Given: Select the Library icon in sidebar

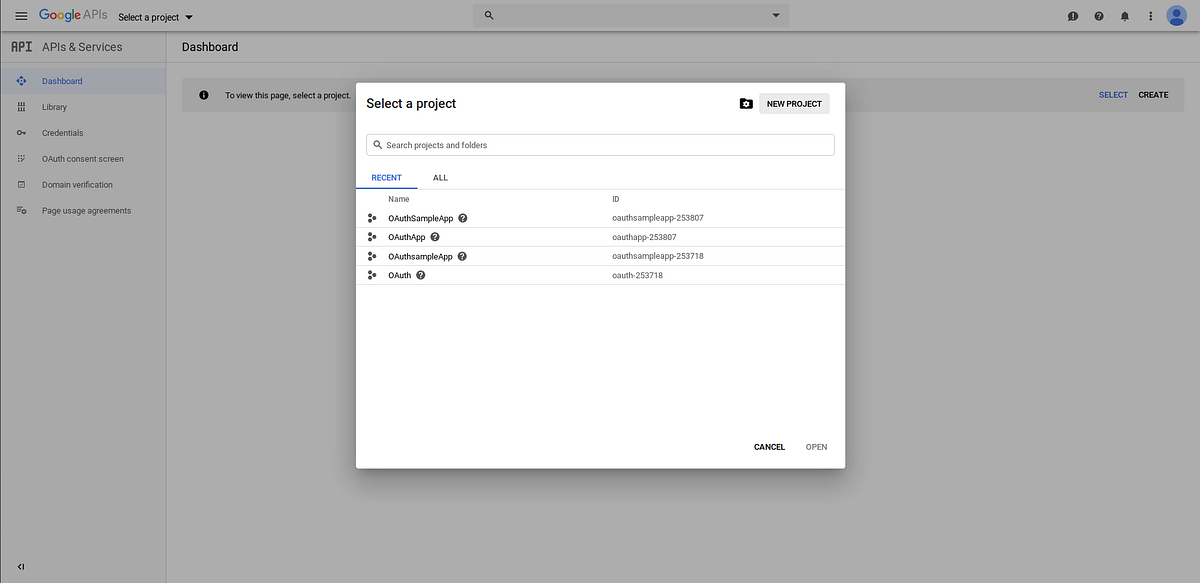Looking at the screenshot, I should [x=21, y=107].
